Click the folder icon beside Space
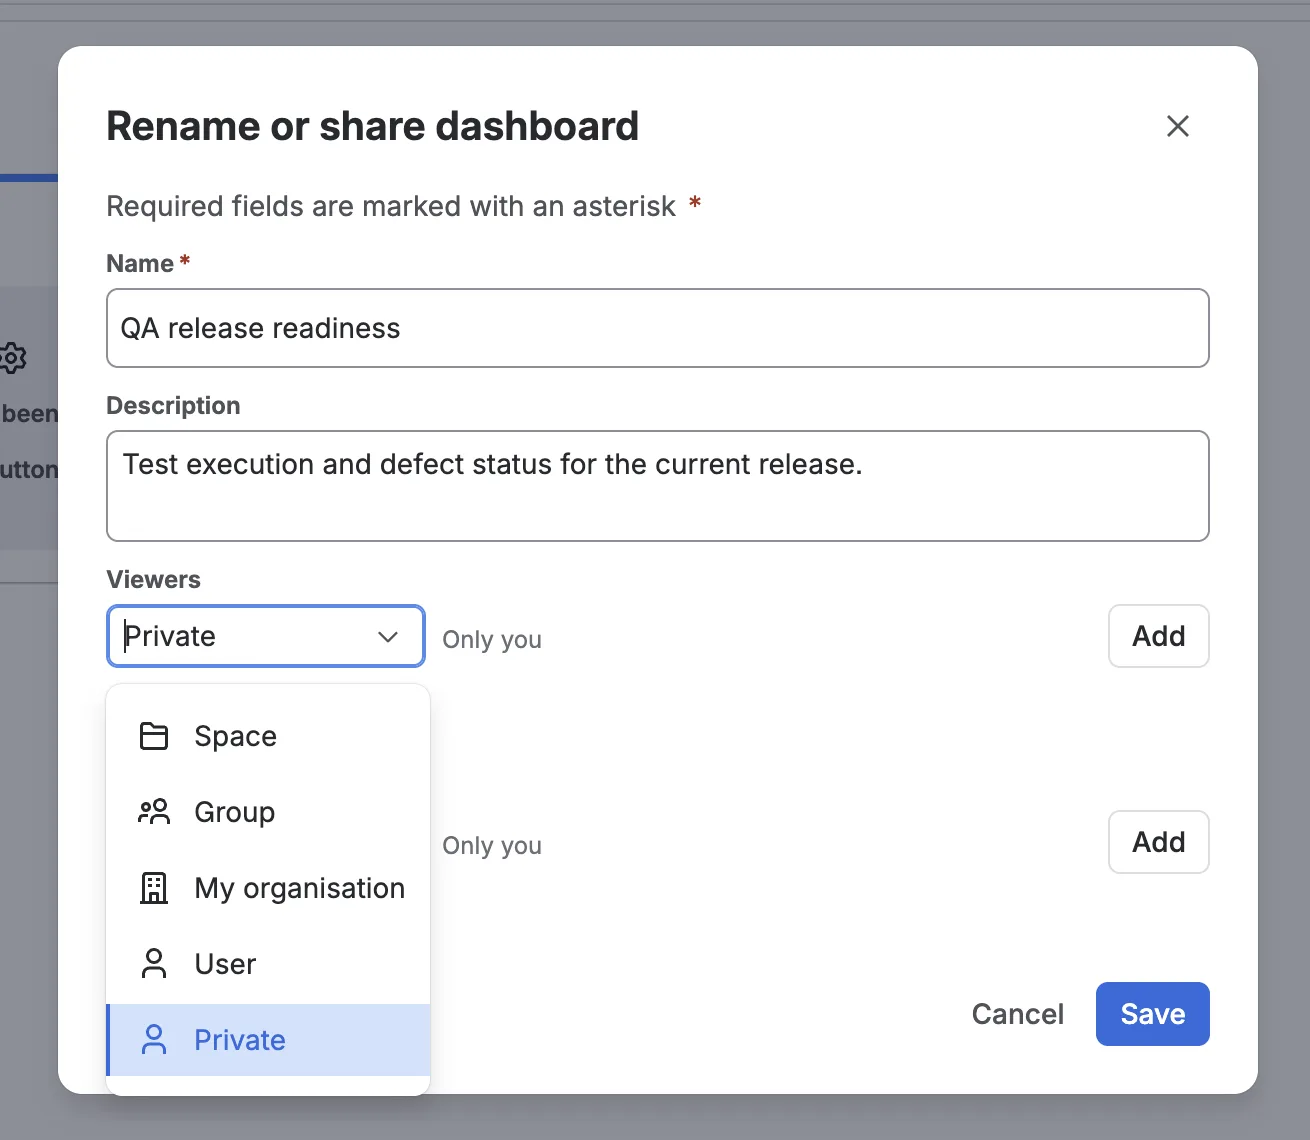Viewport: 1310px width, 1140px height. point(154,736)
